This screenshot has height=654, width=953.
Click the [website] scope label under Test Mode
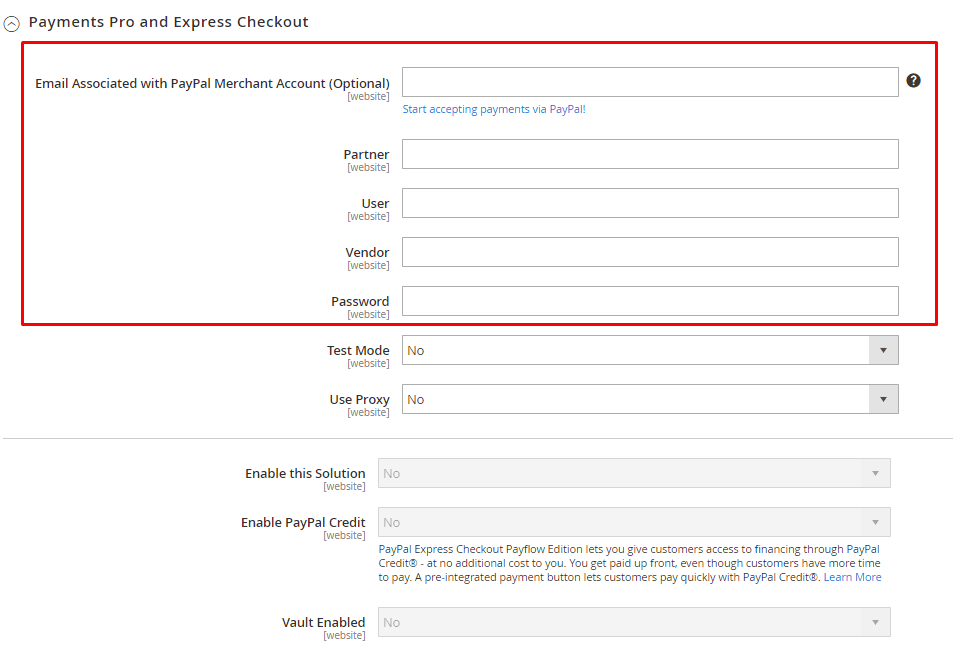tap(368, 363)
